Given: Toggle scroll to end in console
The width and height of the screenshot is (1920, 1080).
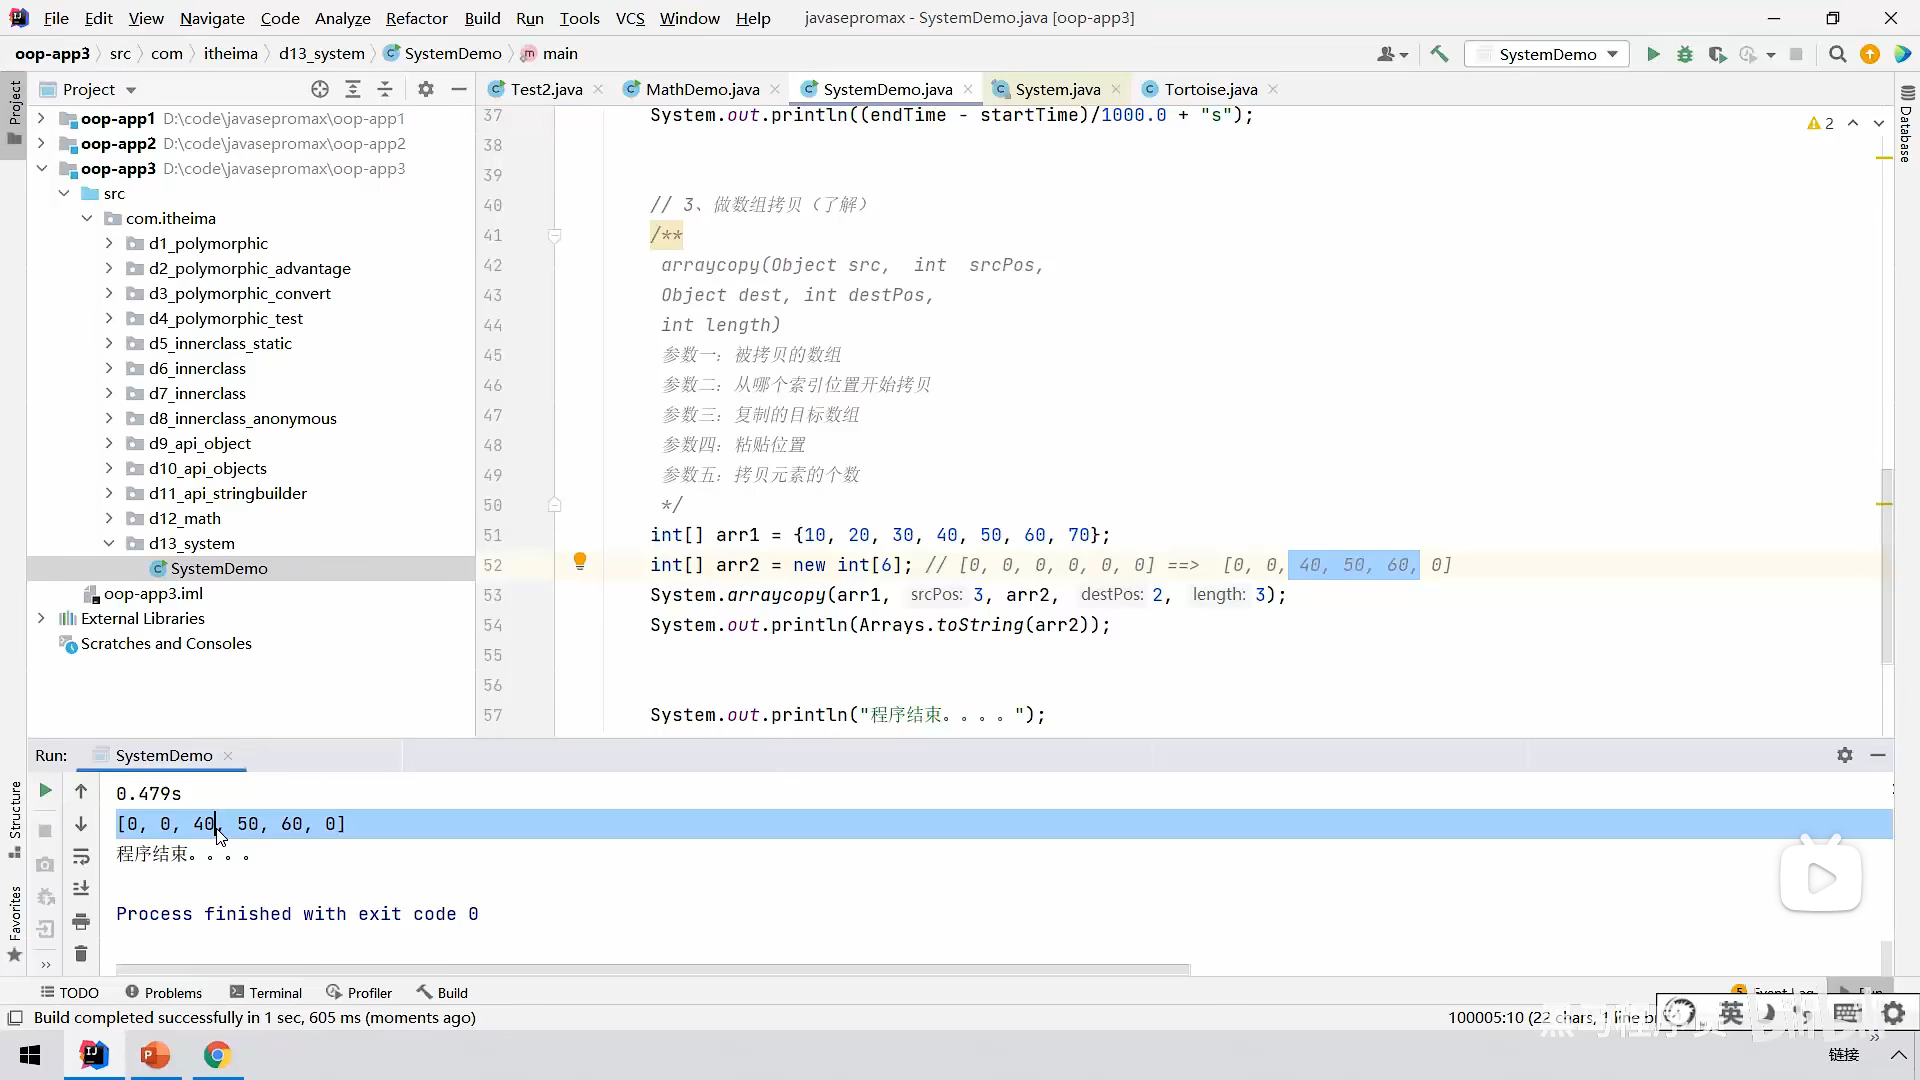Looking at the screenshot, I should click(81, 888).
